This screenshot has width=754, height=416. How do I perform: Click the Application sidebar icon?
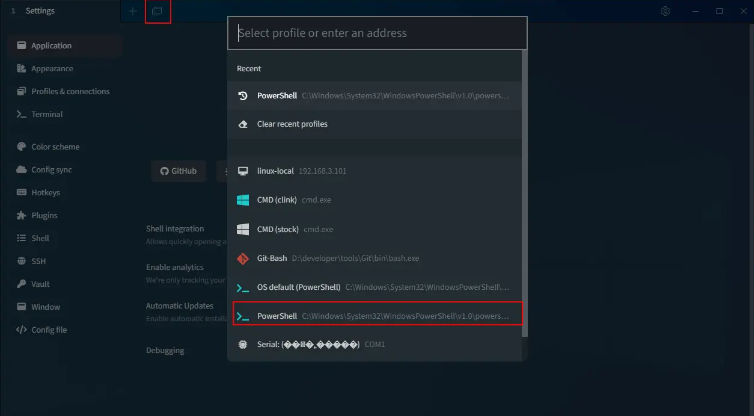click(21, 45)
